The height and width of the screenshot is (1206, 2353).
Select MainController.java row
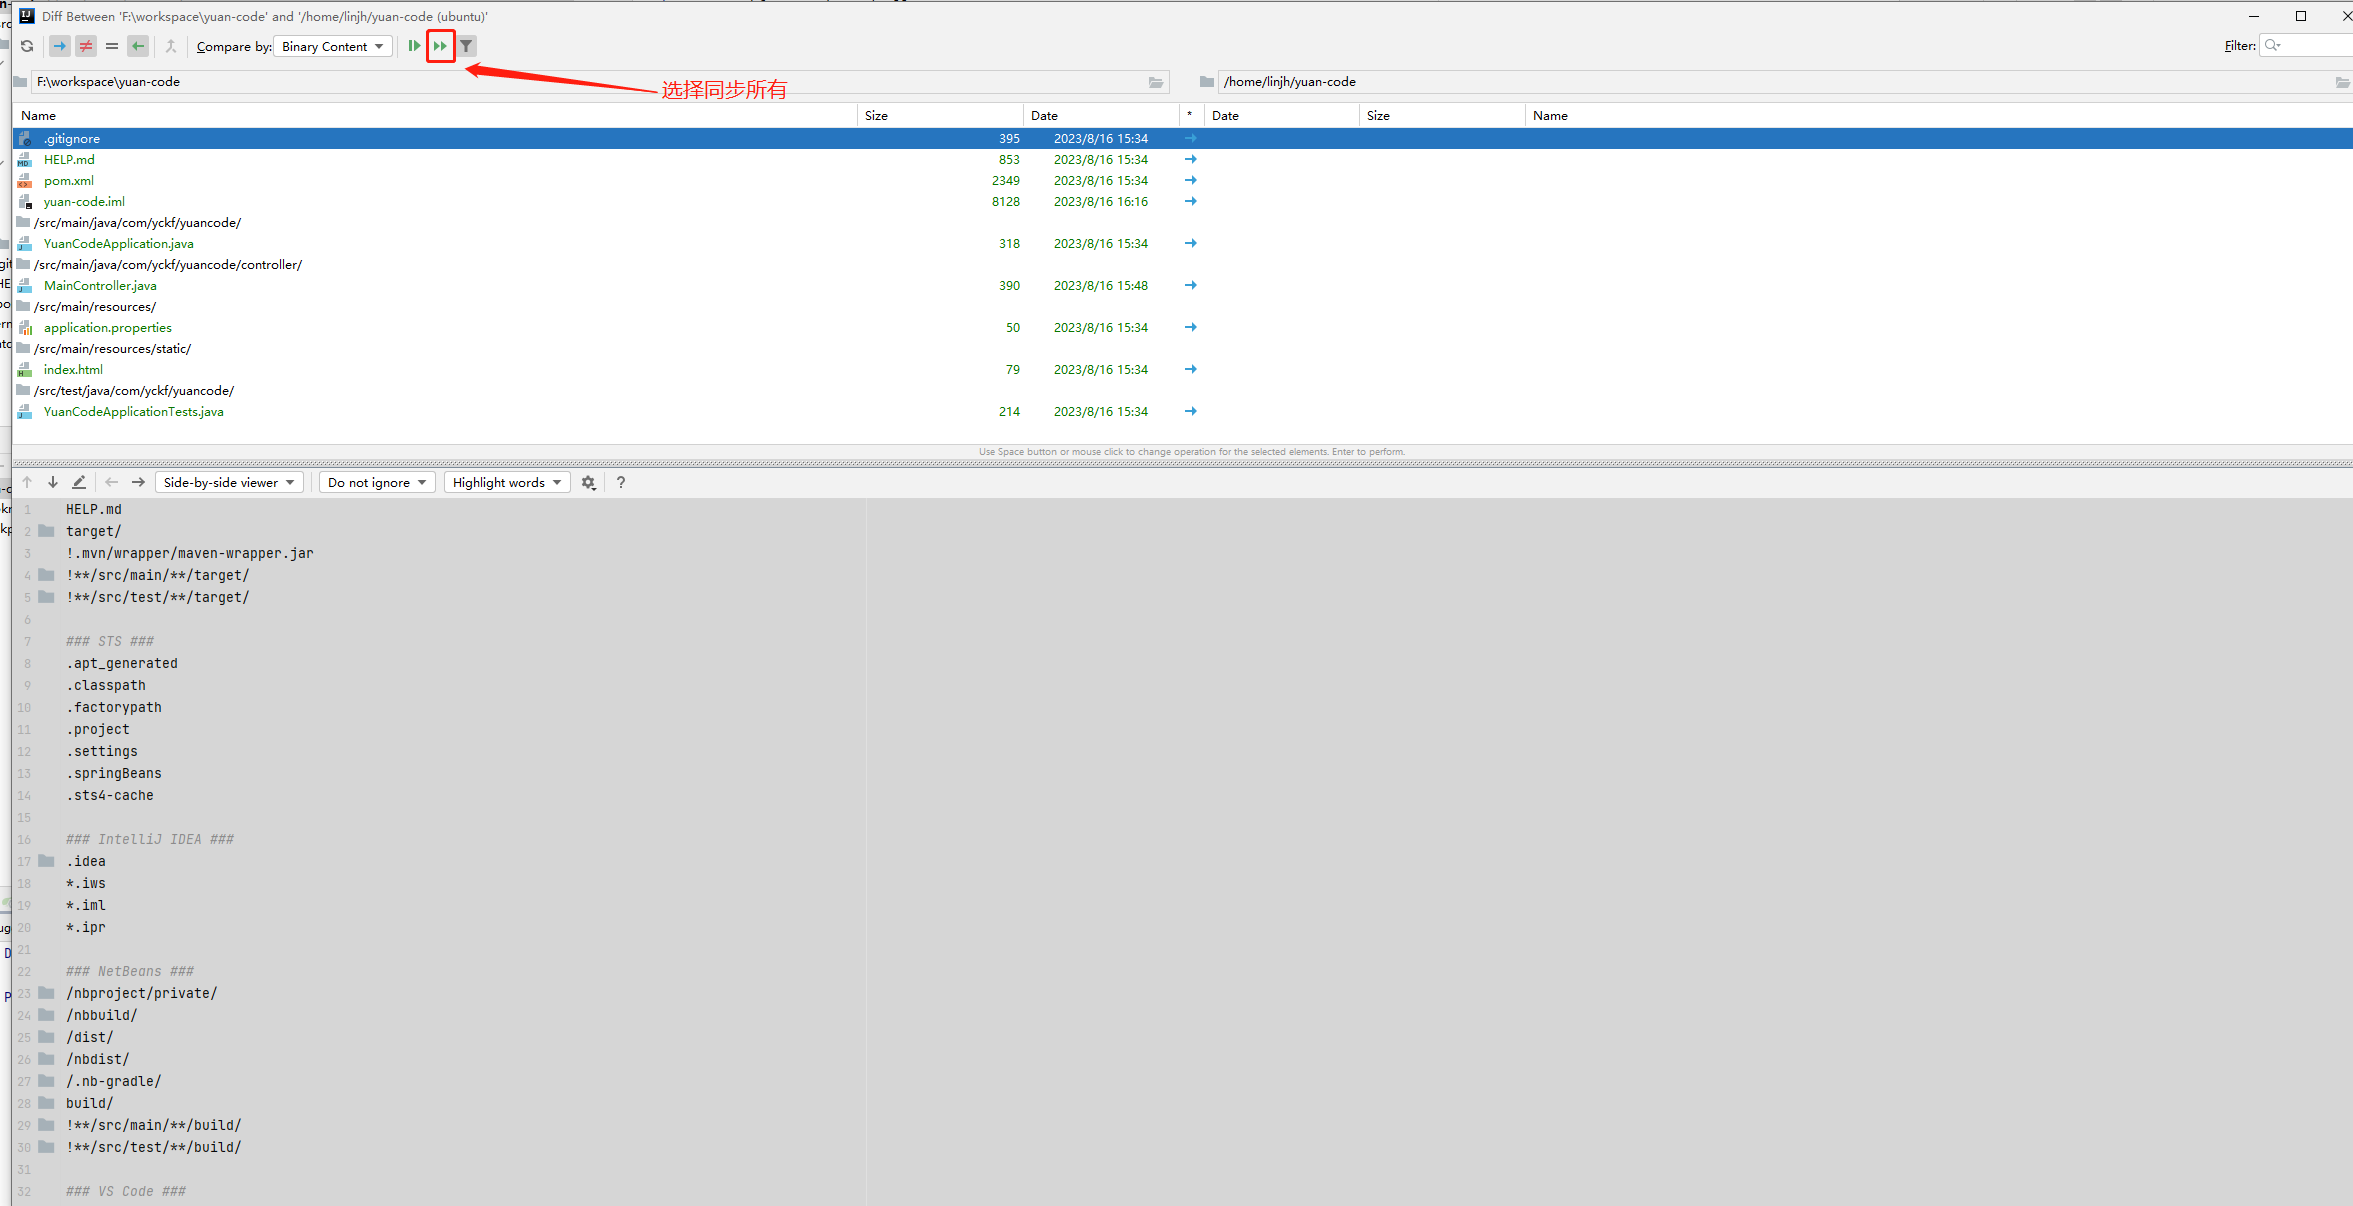[x=100, y=286]
